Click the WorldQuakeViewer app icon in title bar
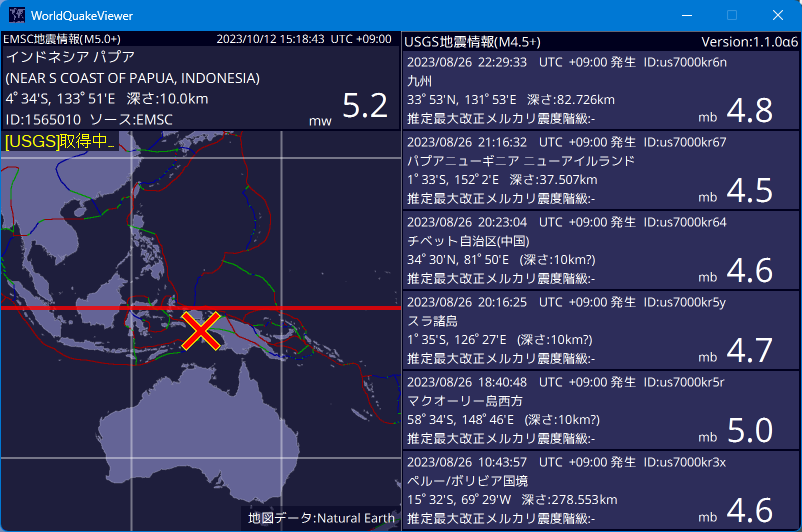This screenshot has width=802, height=532. [17, 16]
